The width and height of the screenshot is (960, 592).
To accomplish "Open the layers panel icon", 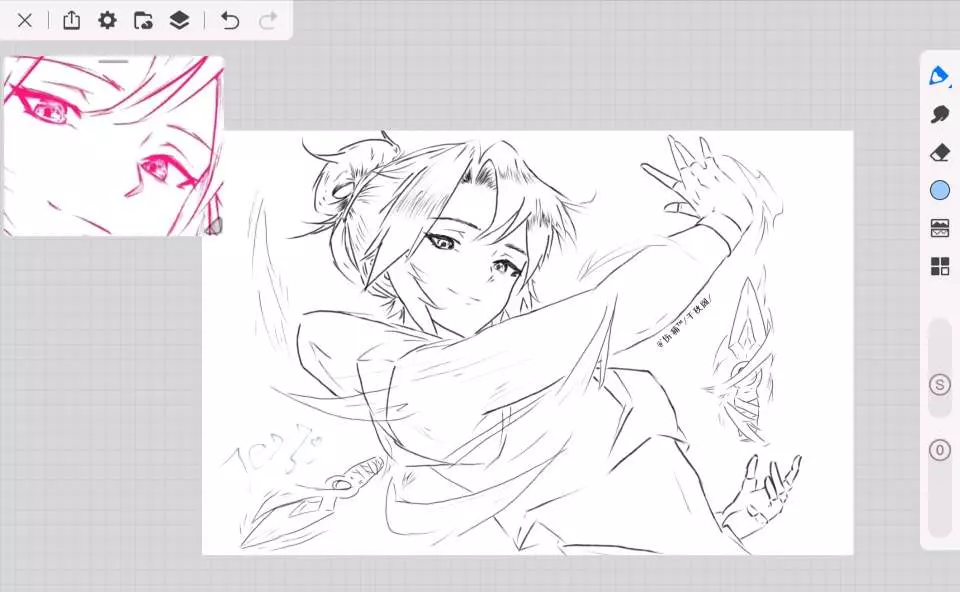I will pos(179,20).
